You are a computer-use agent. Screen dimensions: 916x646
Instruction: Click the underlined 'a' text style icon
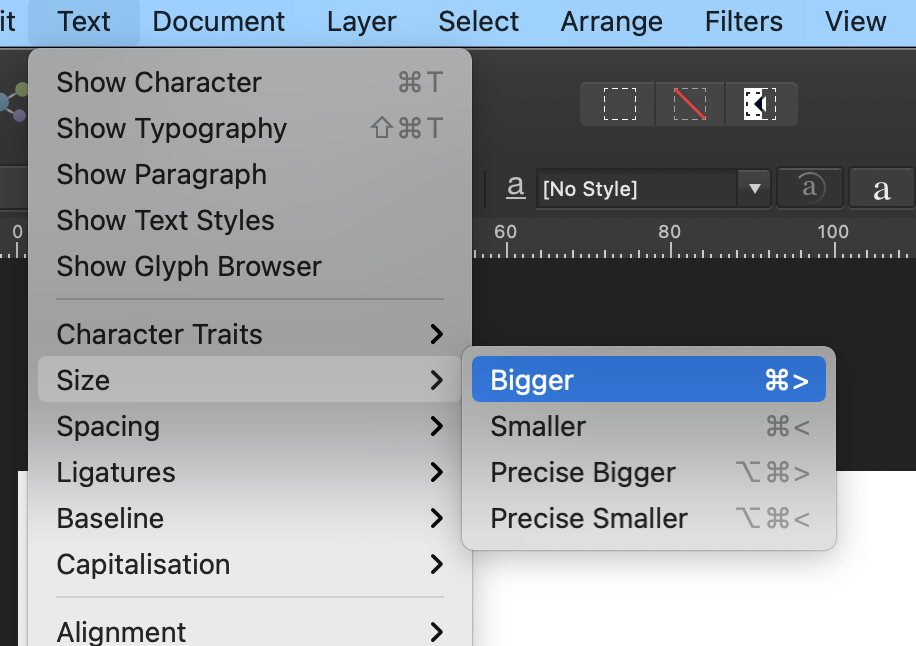click(516, 188)
